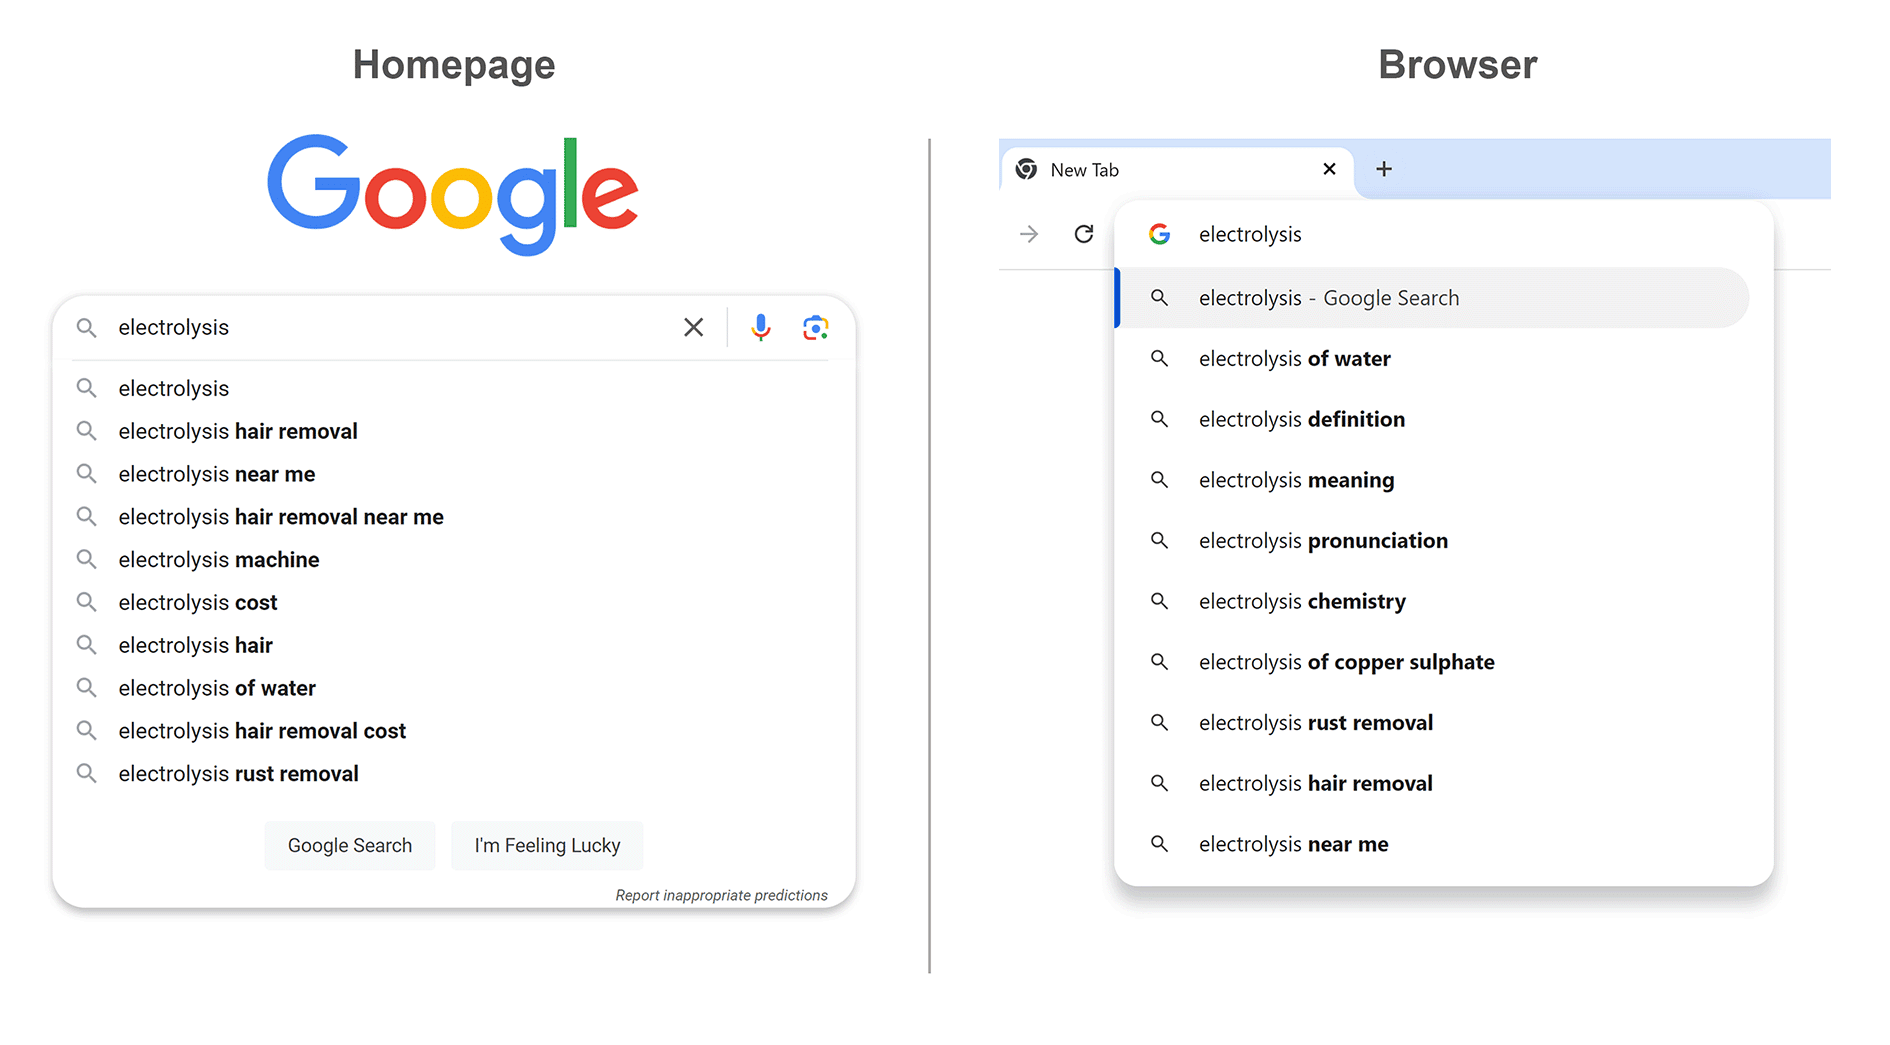Click the search icon beside electrolysis hair removal

(x=86, y=430)
